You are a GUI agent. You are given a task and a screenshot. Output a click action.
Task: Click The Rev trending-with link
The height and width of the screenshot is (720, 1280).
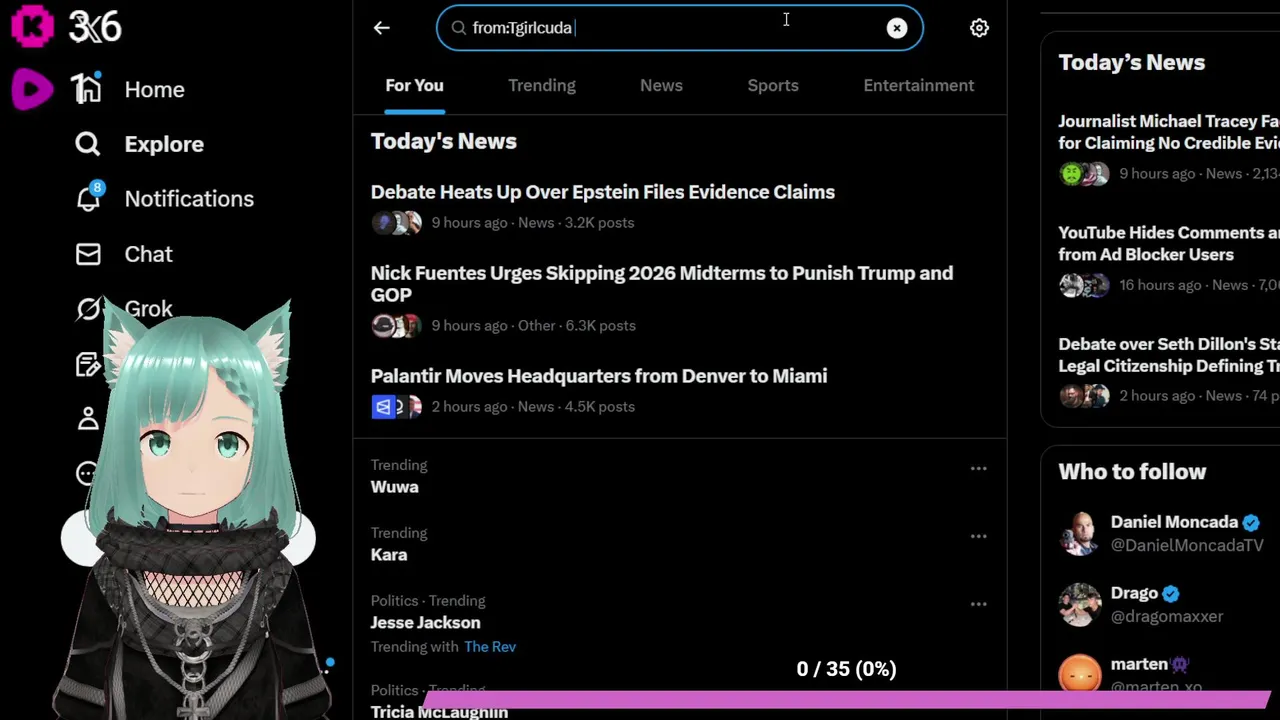(490, 647)
